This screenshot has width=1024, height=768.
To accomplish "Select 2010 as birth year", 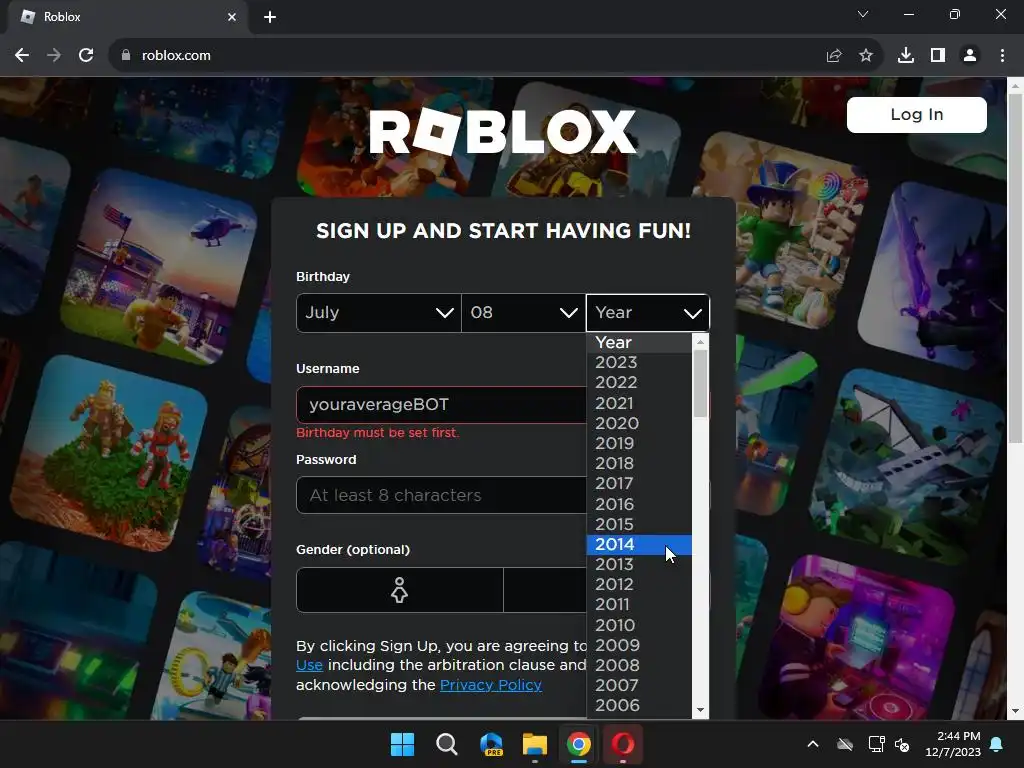I will point(639,626).
